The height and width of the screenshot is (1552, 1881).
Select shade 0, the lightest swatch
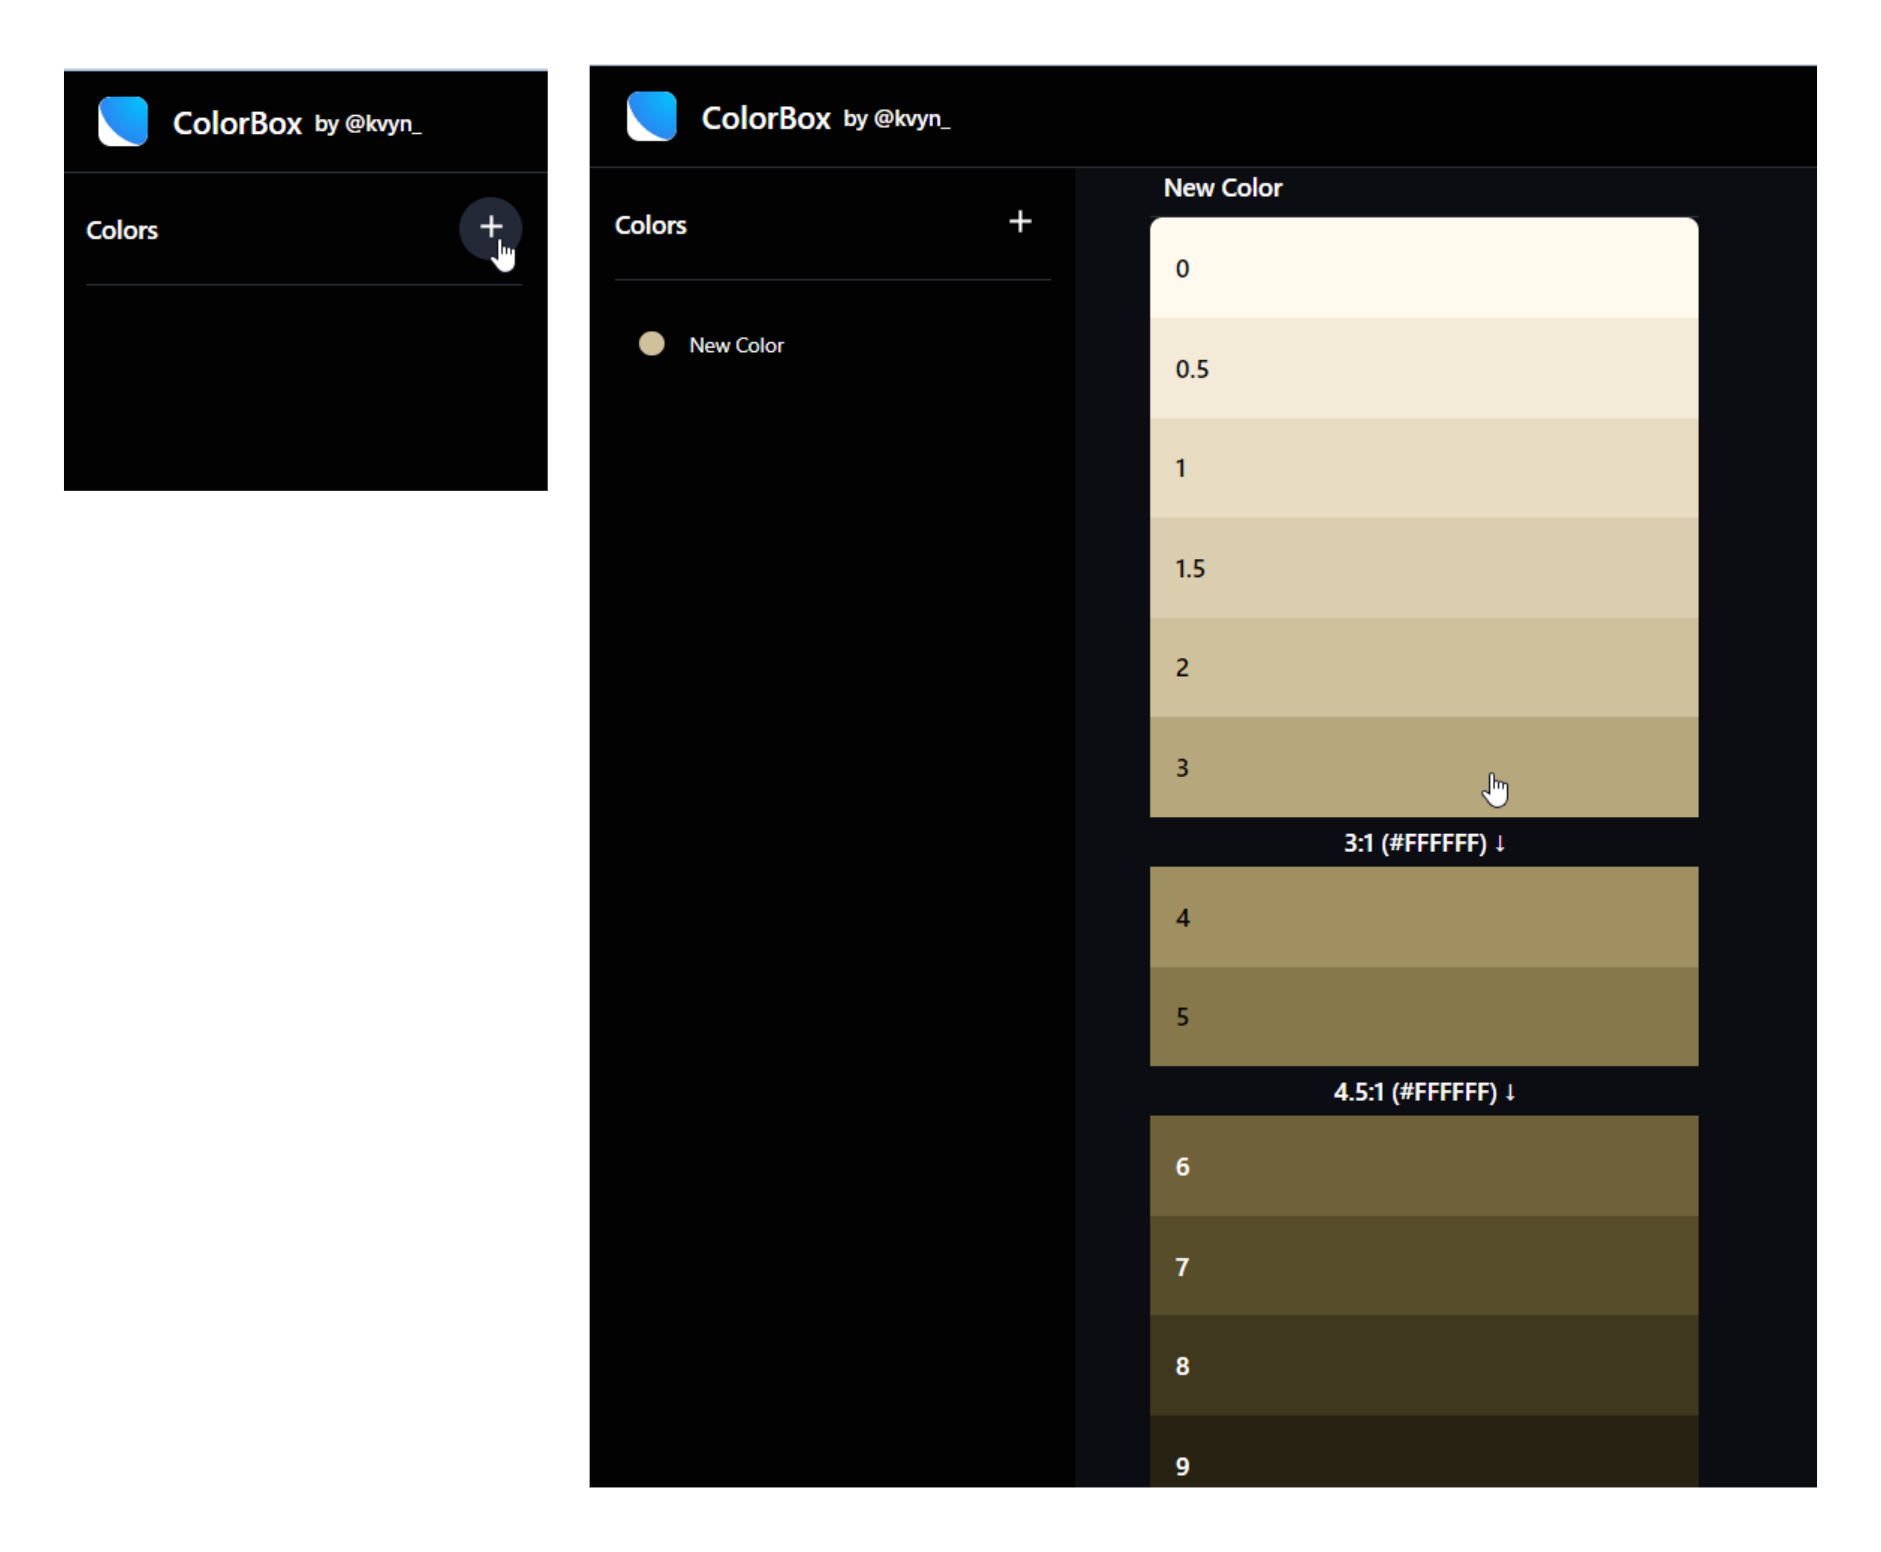(x=1422, y=267)
